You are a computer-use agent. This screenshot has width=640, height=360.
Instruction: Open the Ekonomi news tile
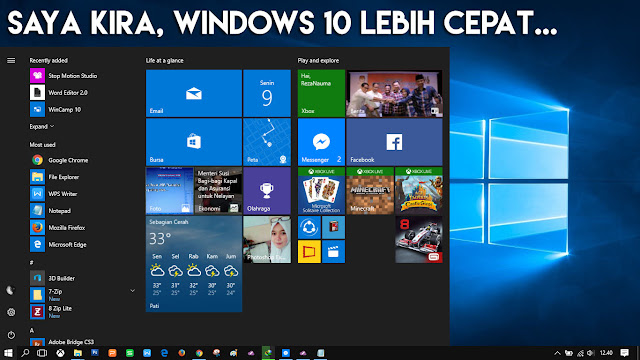tap(218, 191)
